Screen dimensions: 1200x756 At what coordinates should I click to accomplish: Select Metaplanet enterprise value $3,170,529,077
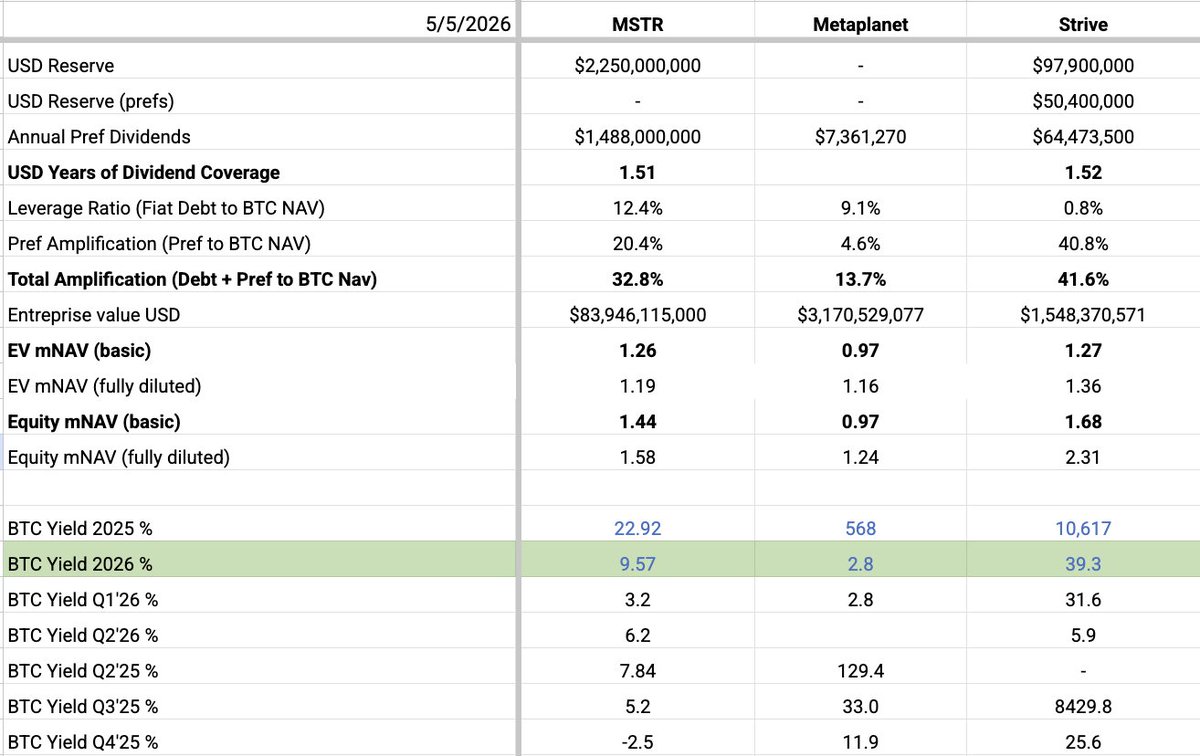[860, 315]
